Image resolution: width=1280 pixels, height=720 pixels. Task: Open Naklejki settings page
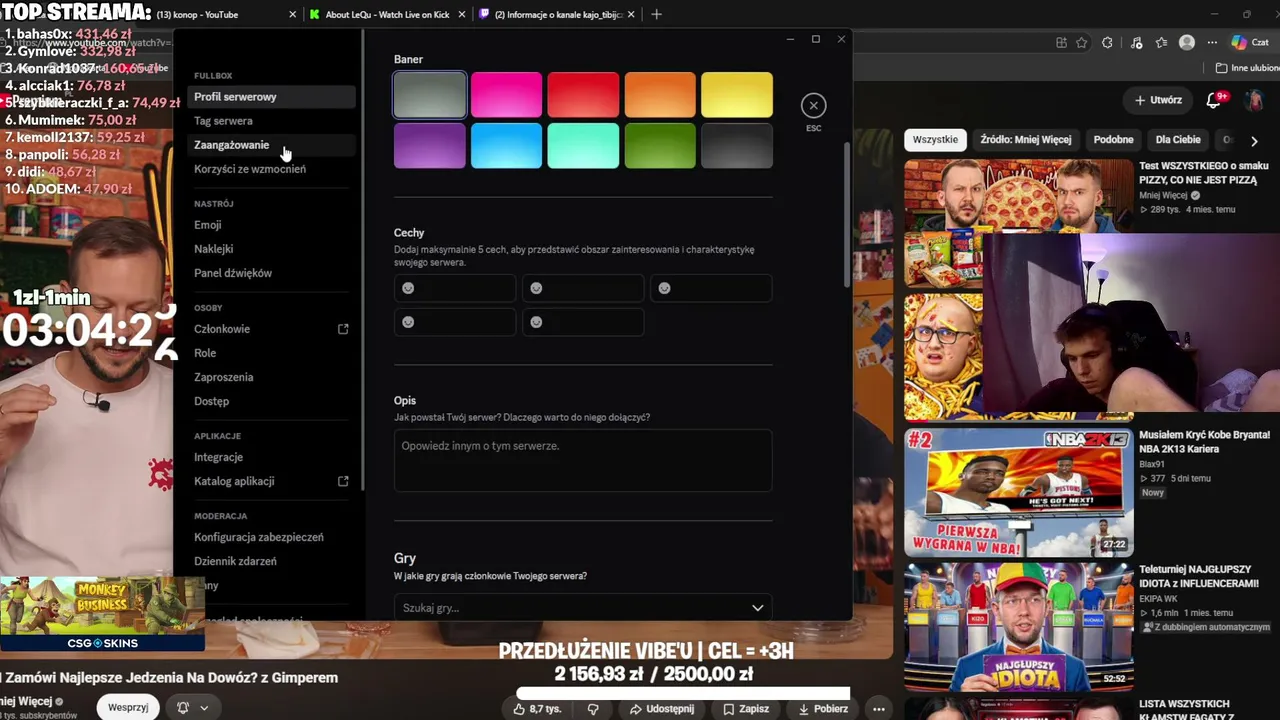271,249
